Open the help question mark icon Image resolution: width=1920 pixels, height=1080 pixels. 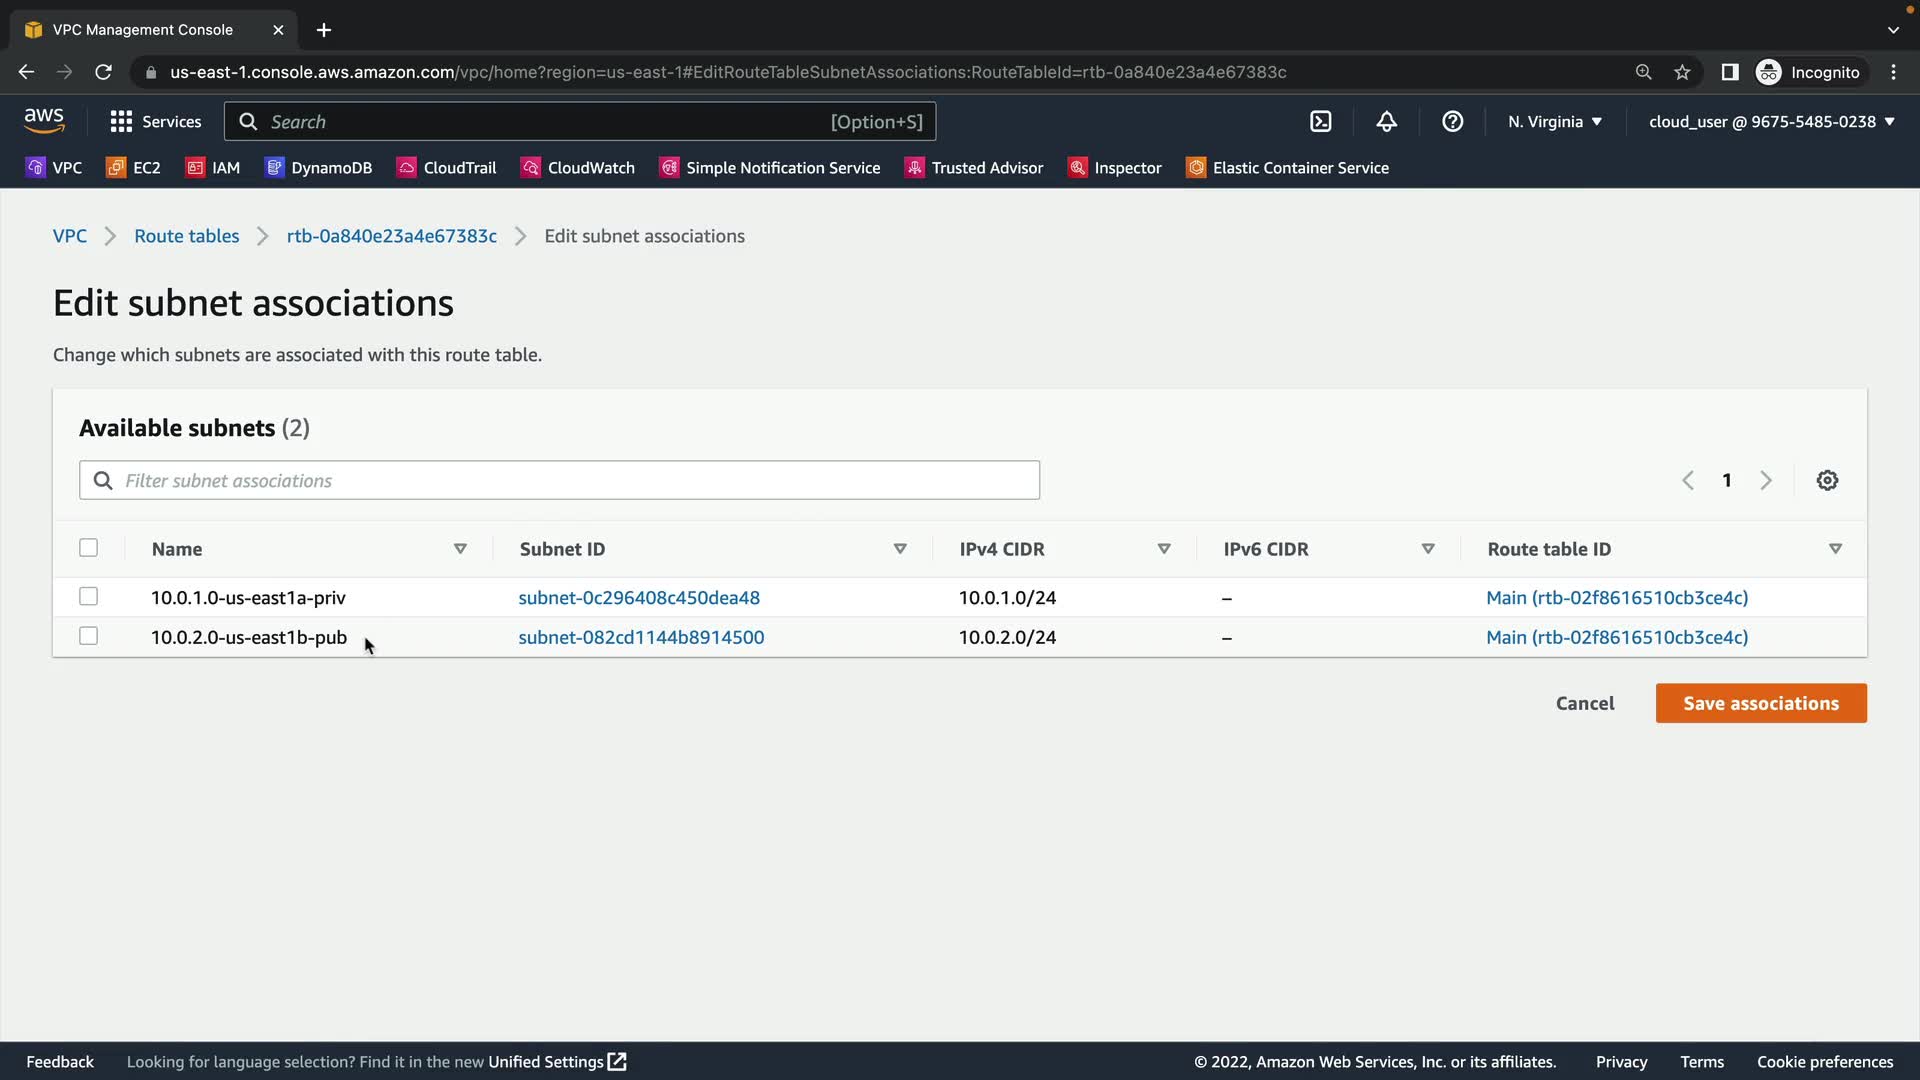[x=1452, y=121]
